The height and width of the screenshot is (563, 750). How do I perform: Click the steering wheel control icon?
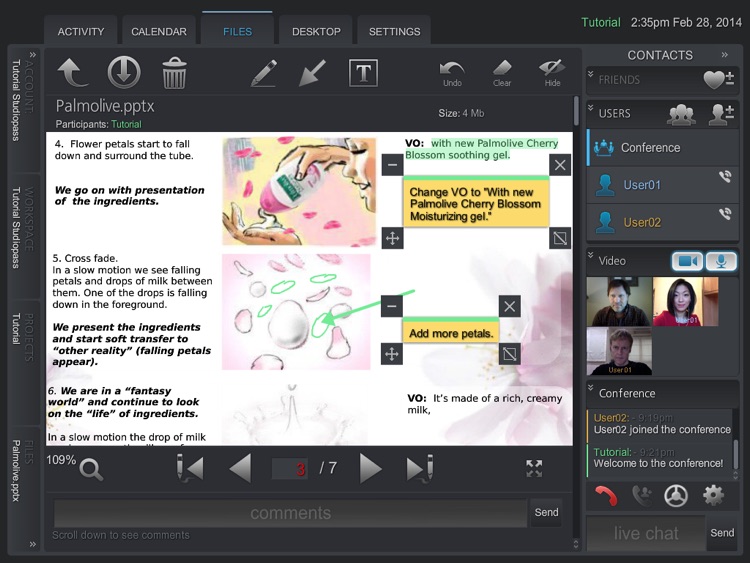click(676, 496)
